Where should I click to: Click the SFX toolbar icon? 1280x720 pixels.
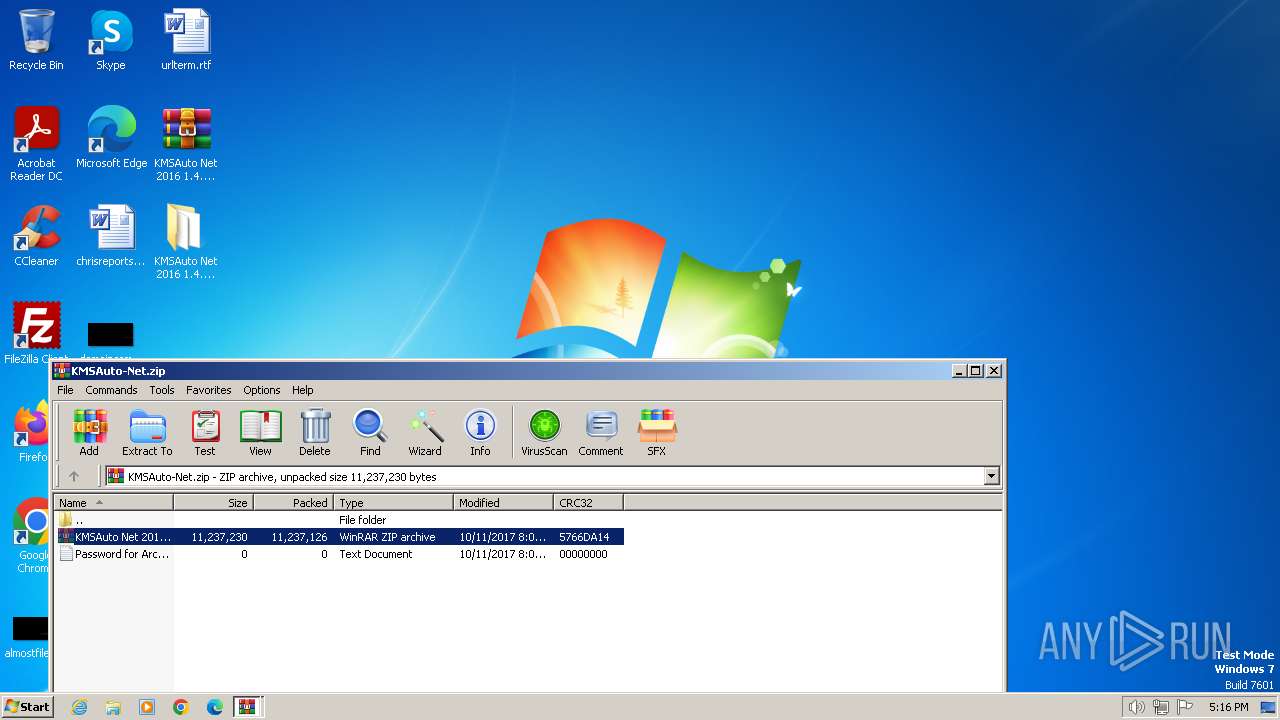656,432
